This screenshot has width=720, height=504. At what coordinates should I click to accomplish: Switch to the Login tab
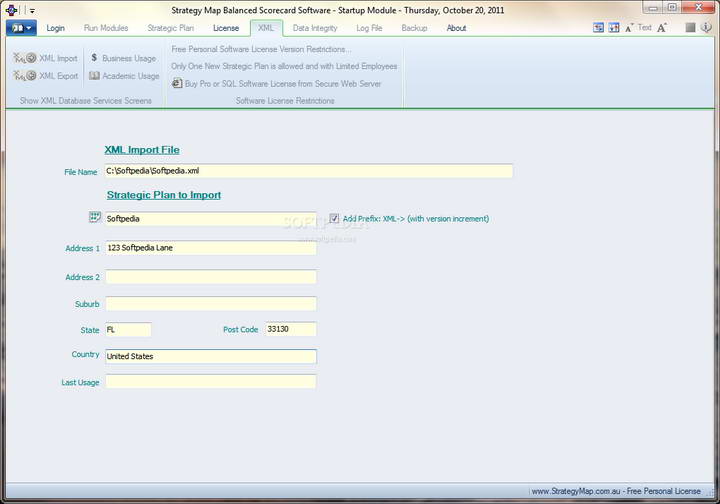55,28
